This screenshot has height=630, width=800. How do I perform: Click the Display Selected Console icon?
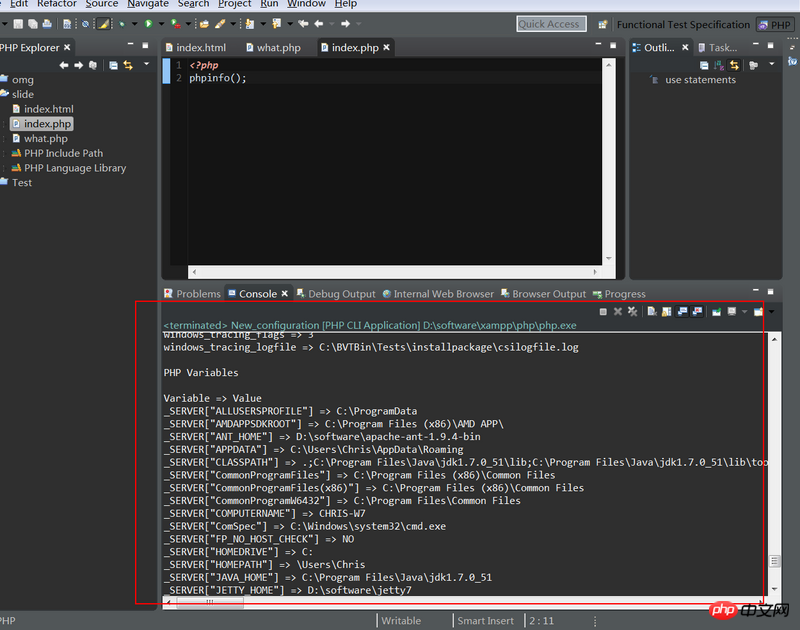pyautogui.click(x=732, y=312)
